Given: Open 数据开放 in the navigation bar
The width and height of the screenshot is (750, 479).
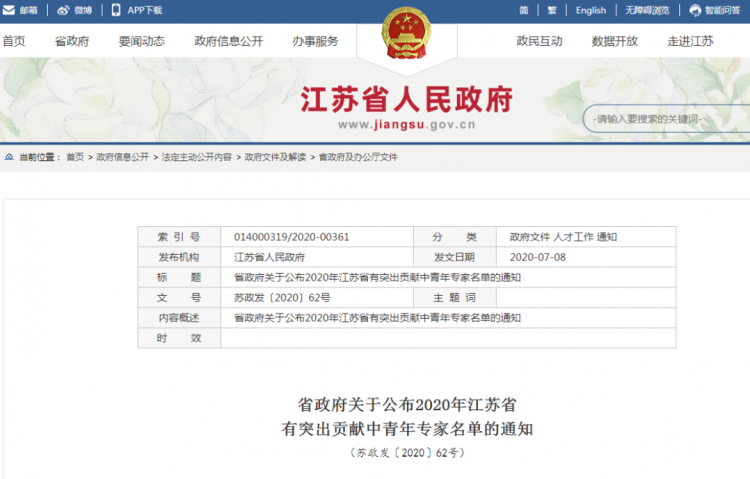Looking at the screenshot, I should tap(614, 42).
